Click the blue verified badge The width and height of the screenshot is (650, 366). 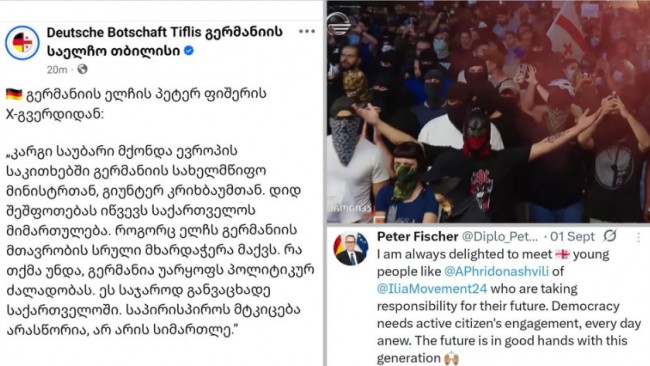click(189, 51)
